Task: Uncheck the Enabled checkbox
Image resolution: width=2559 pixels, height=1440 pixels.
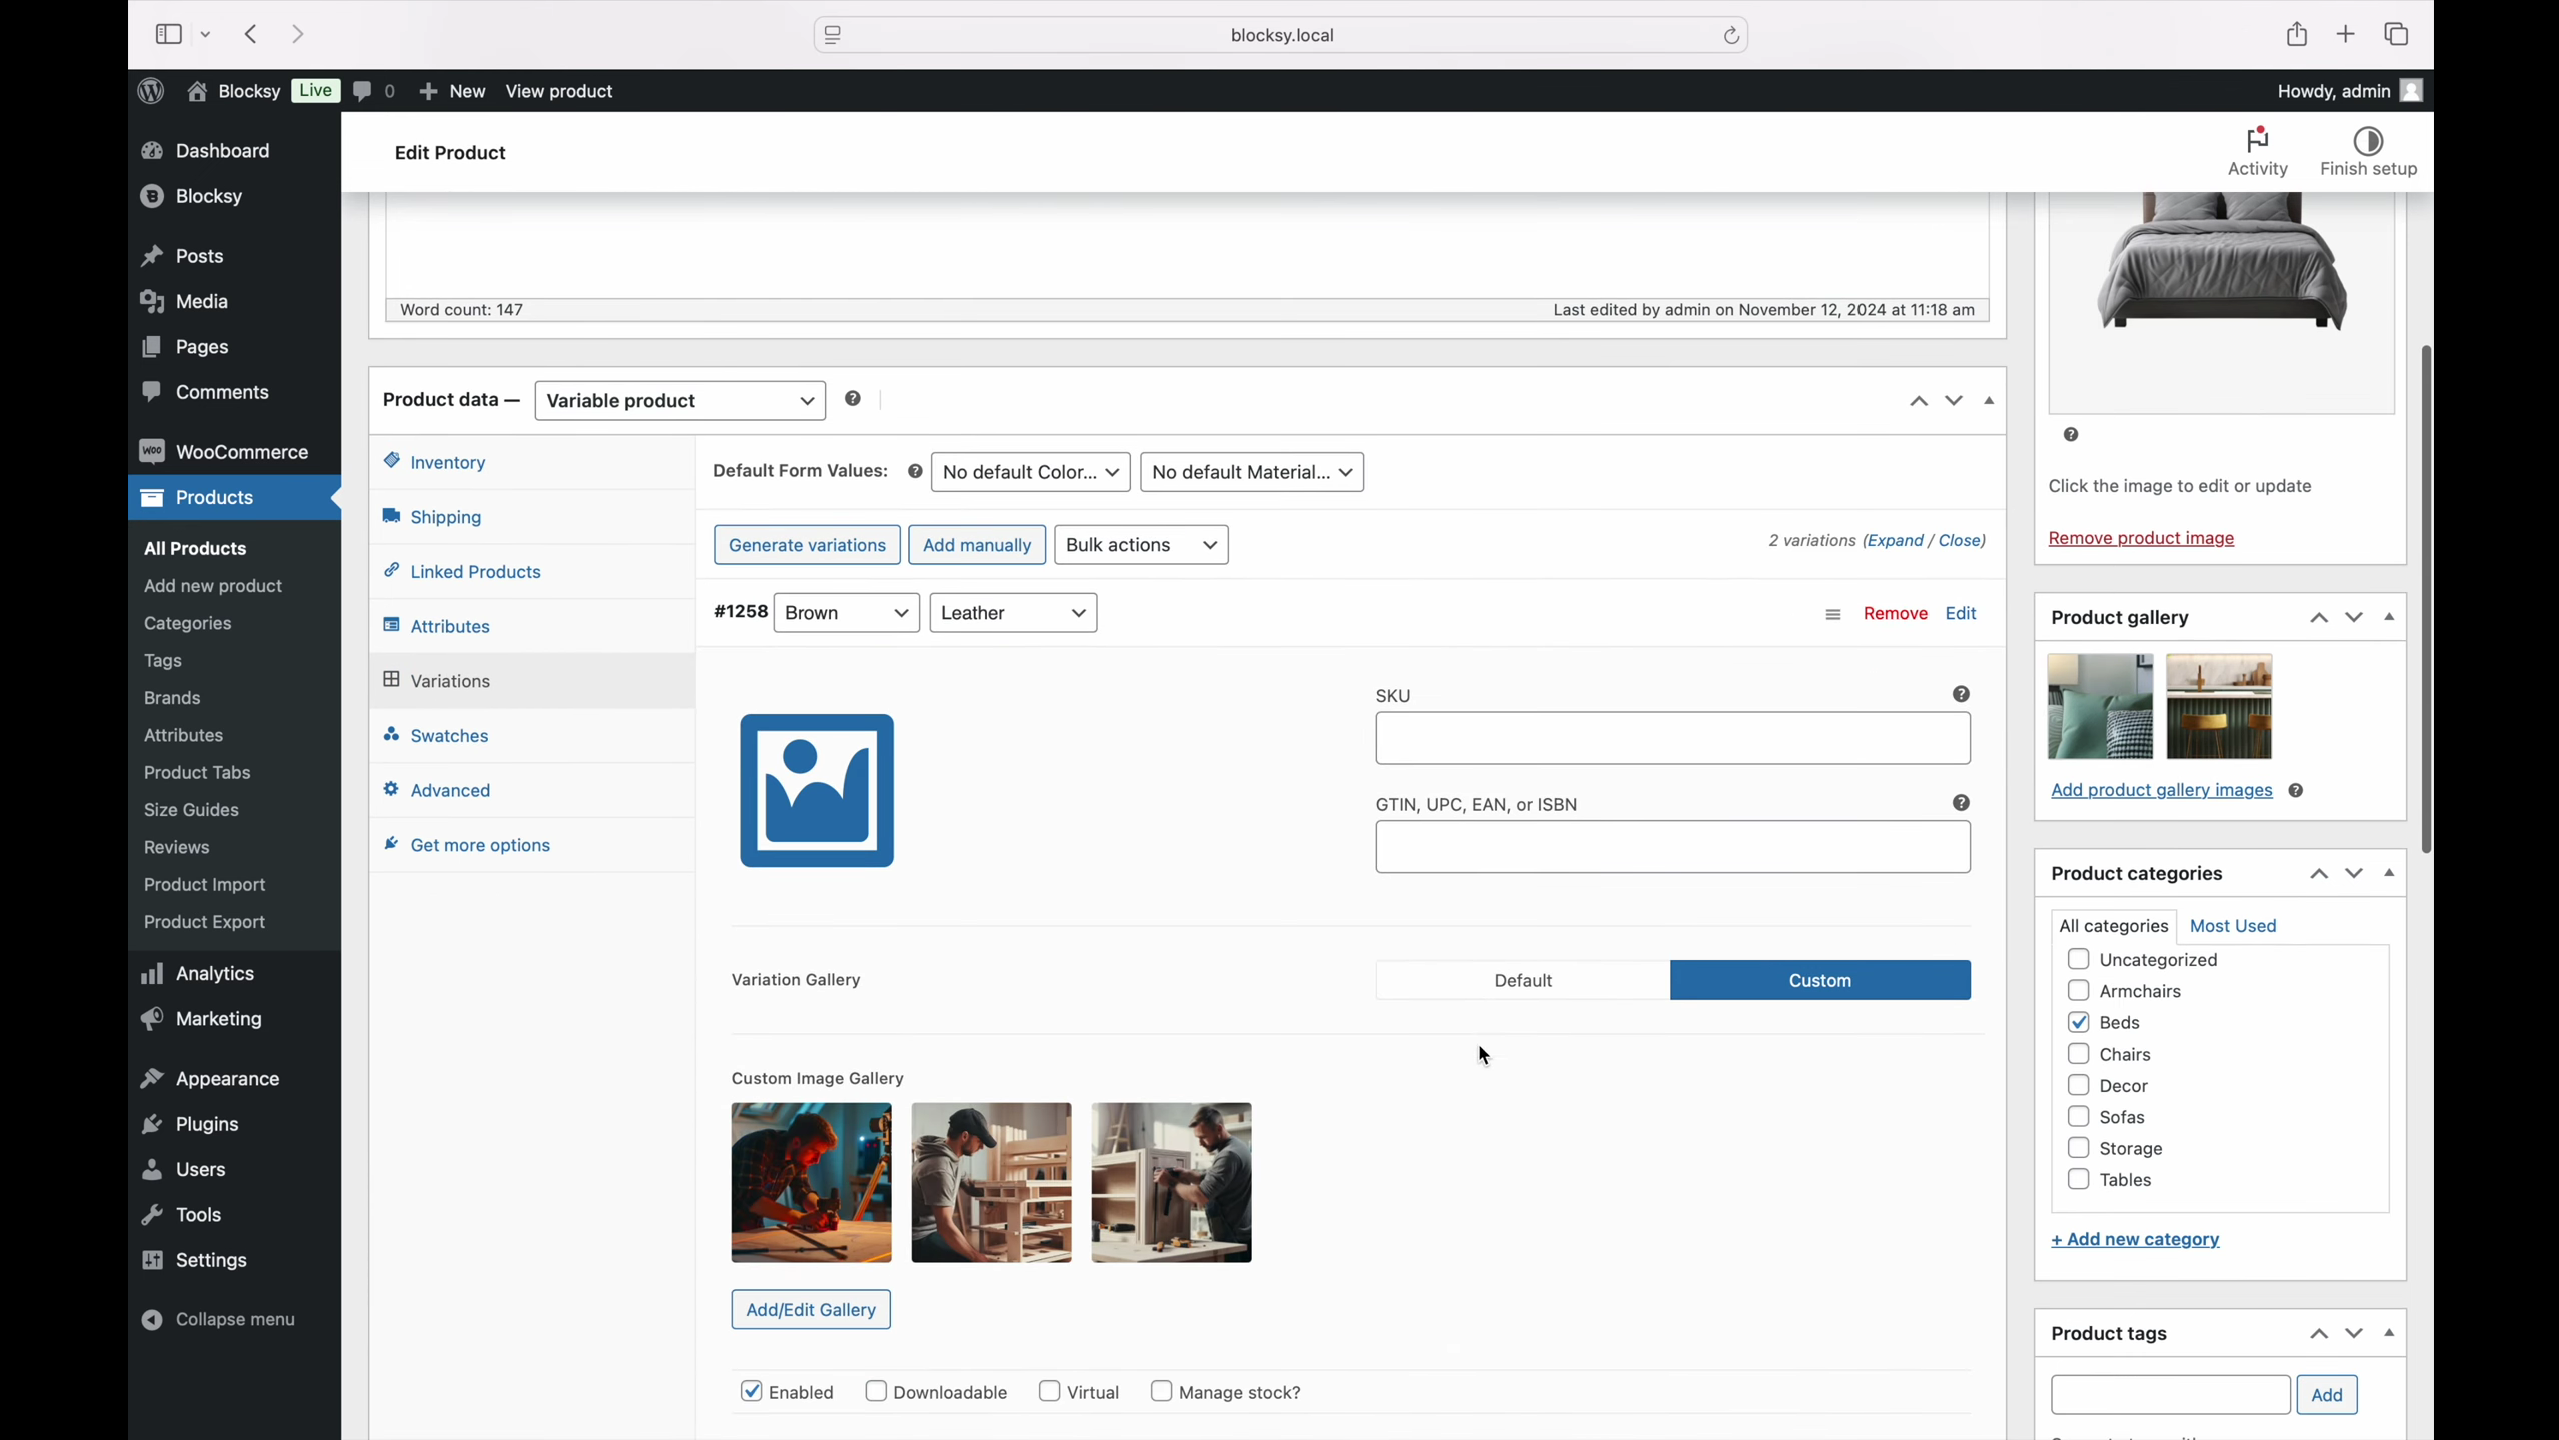Action: (751, 1391)
